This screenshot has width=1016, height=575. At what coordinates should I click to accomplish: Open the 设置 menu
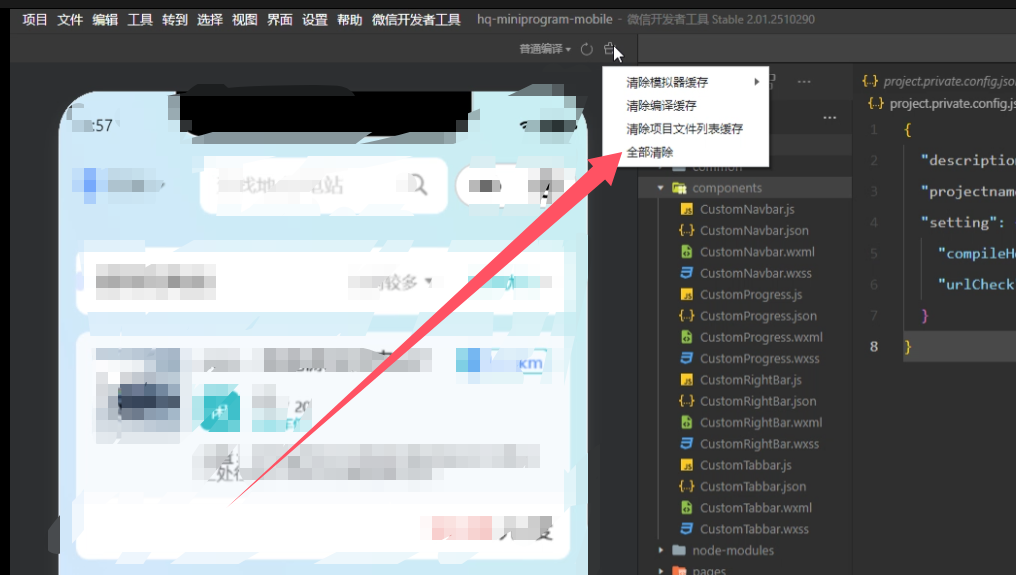tap(314, 19)
